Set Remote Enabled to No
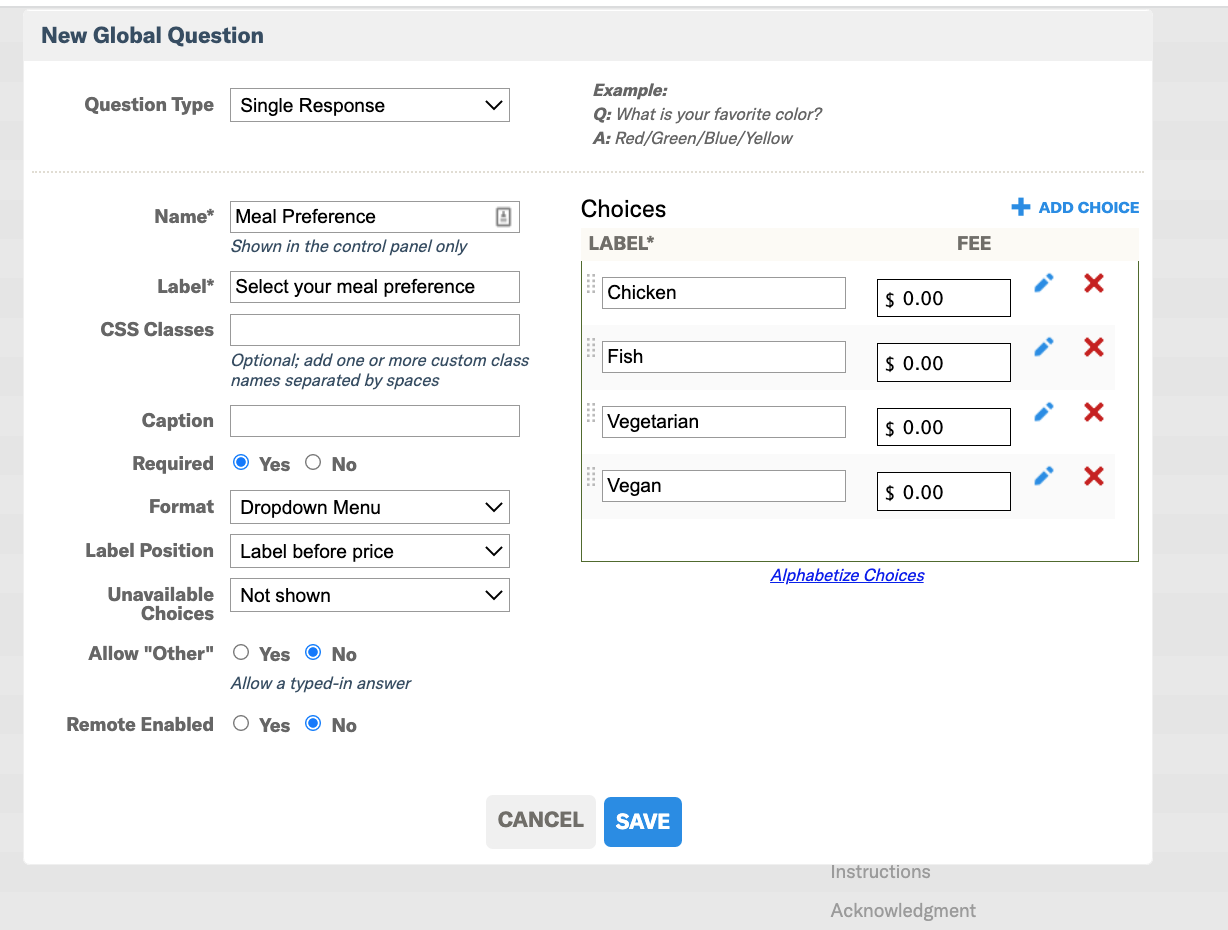This screenshot has width=1228, height=930. coord(313,724)
